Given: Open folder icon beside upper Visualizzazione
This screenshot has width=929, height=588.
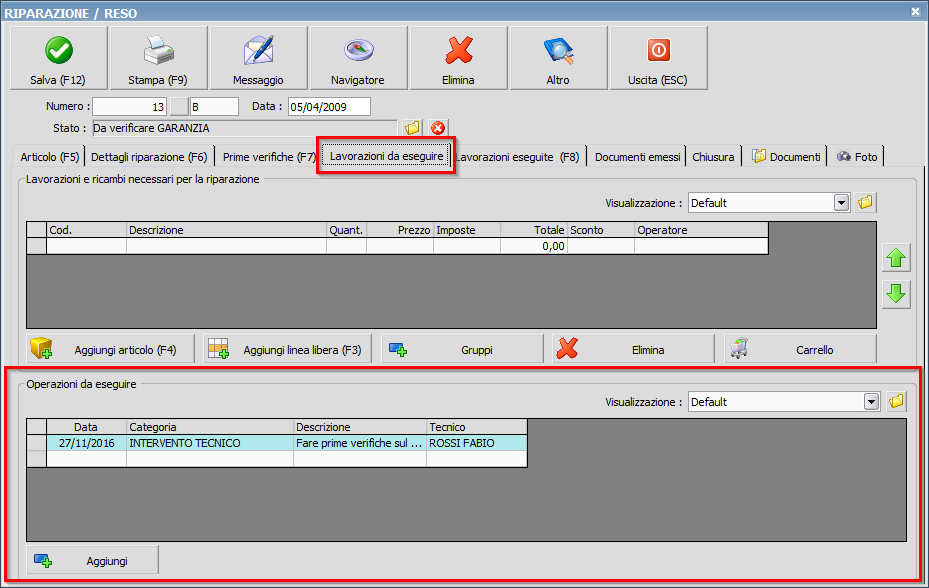Looking at the screenshot, I should 866,203.
